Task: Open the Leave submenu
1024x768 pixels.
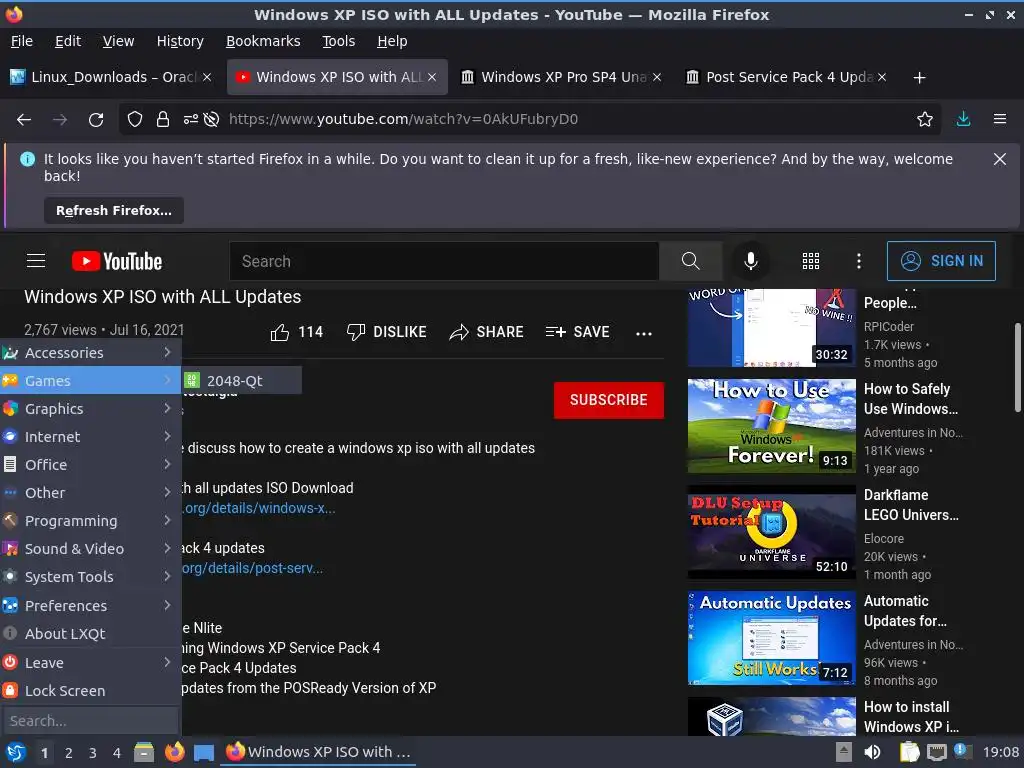Action: [x=91, y=663]
